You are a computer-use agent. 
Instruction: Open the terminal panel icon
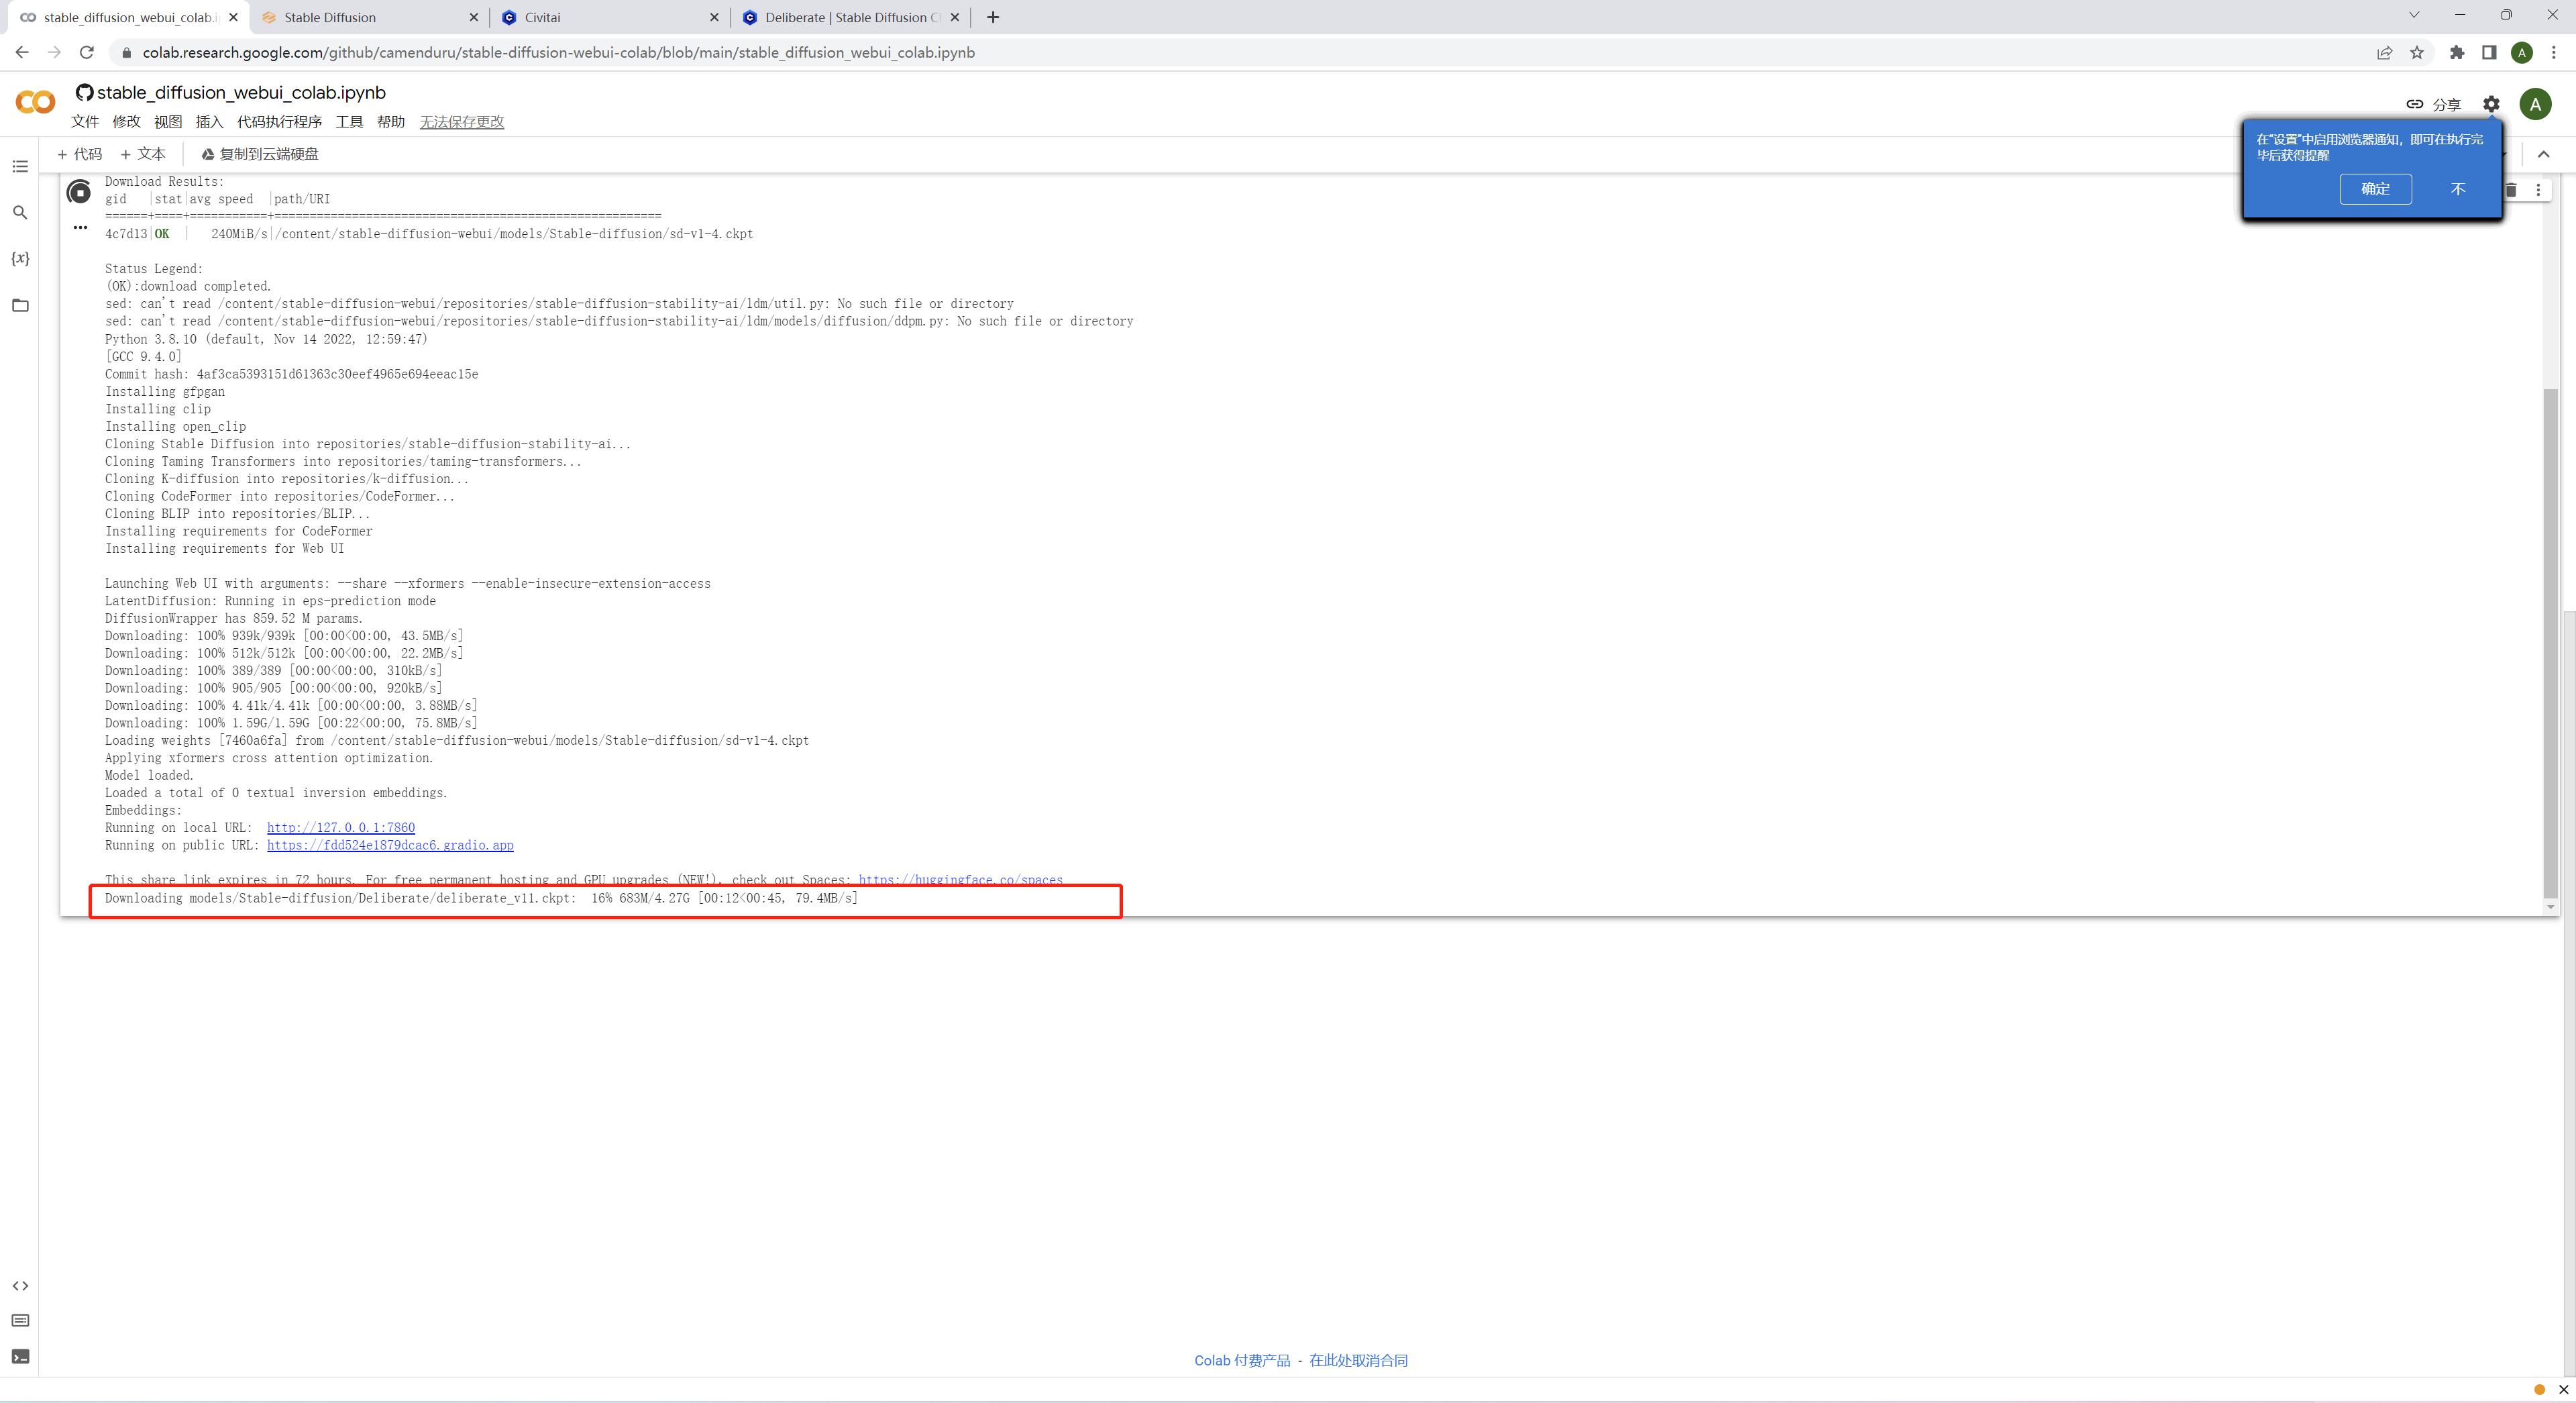point(20,1357)
